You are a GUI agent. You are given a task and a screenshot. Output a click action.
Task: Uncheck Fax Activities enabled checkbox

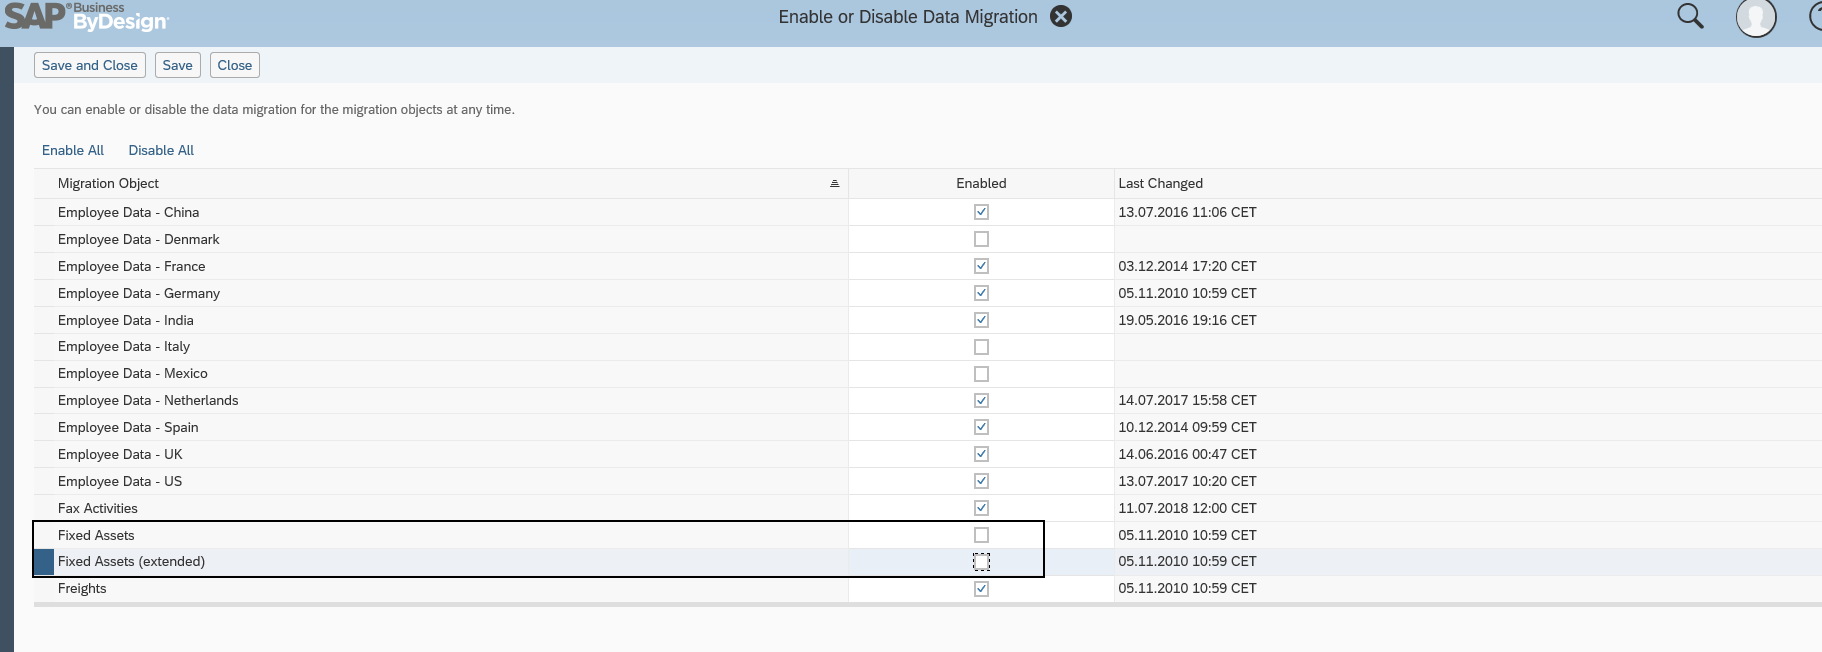(981, 508)
